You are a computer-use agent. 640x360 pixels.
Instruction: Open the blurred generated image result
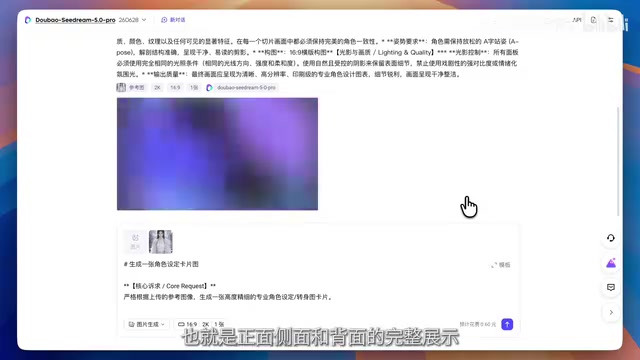(x=217, y=154)
